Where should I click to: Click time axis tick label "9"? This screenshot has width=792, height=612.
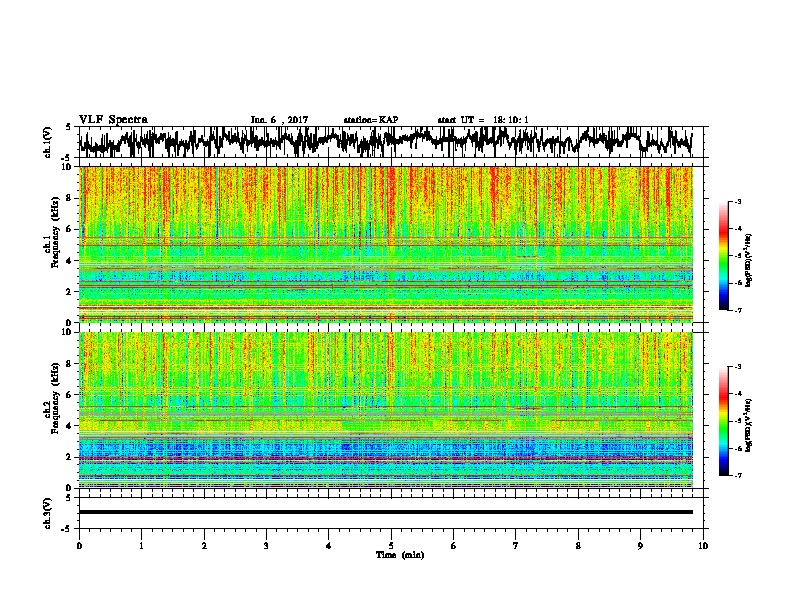click(x=640, y=546)
